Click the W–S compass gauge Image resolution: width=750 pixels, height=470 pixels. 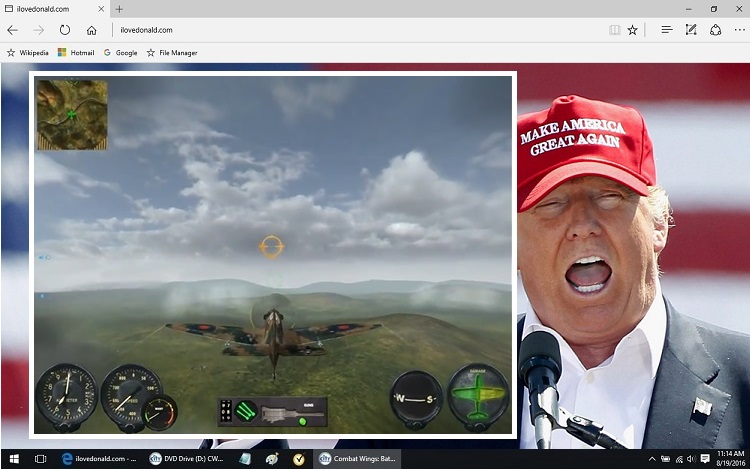[416, 398]
